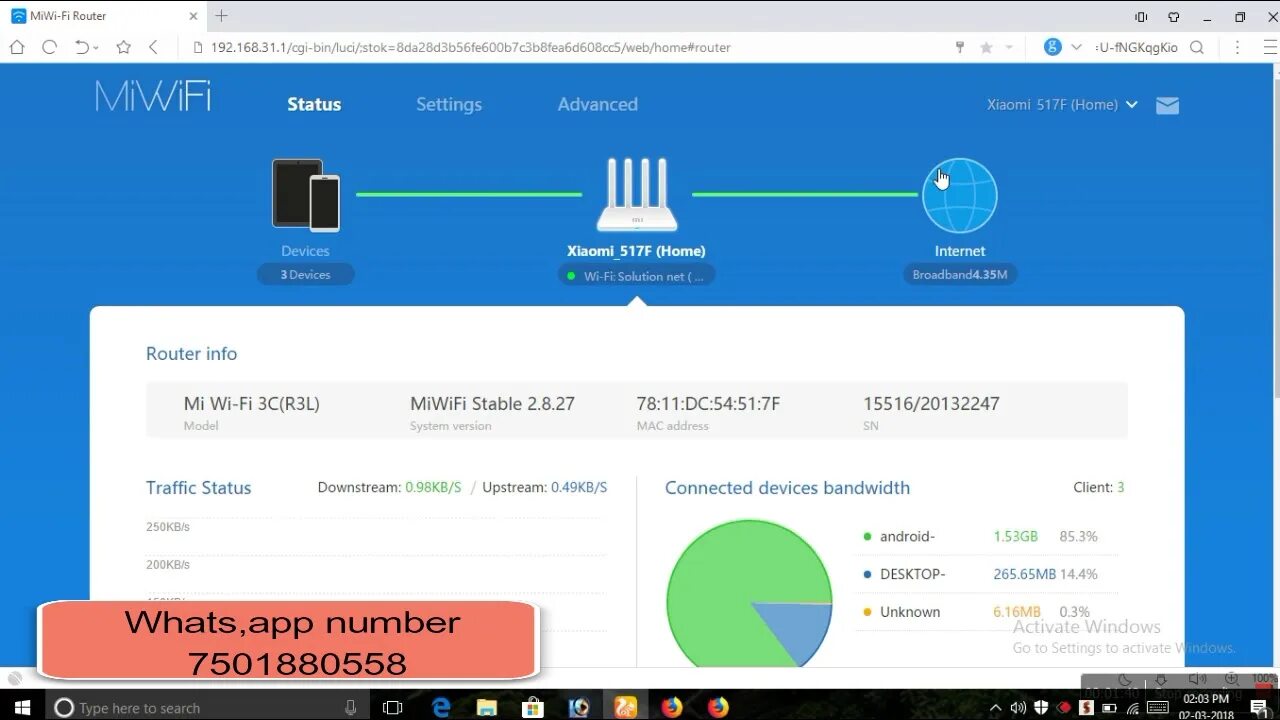The image size is (1280, 720).
Task: Click the Router info heading
Action: [x=191, y=354]
